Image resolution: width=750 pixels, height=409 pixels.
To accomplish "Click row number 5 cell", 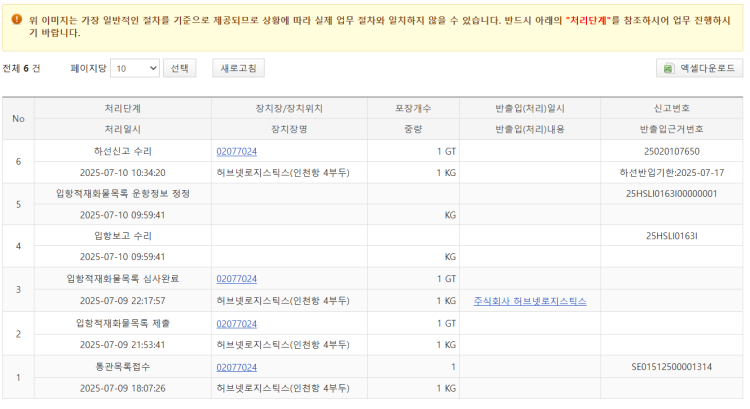I will 18,204.
